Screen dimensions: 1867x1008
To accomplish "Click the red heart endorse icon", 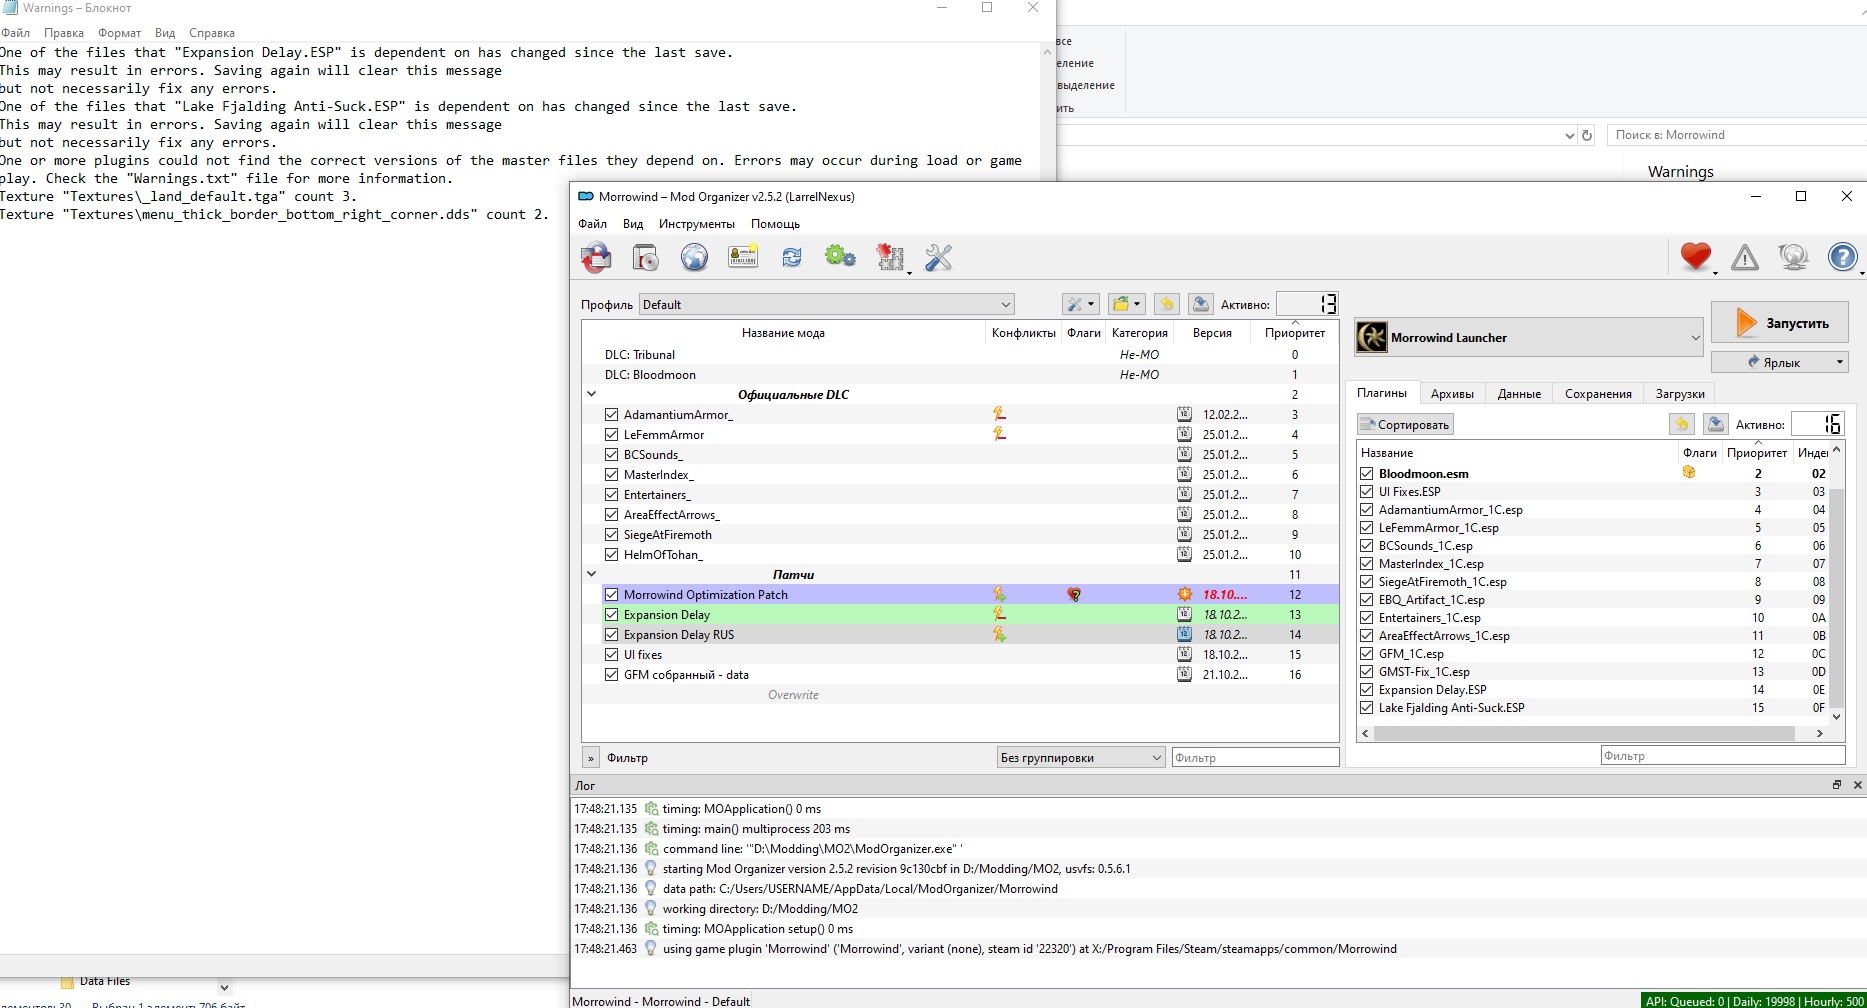I will pyautogui.click(x=1696, y=257).
